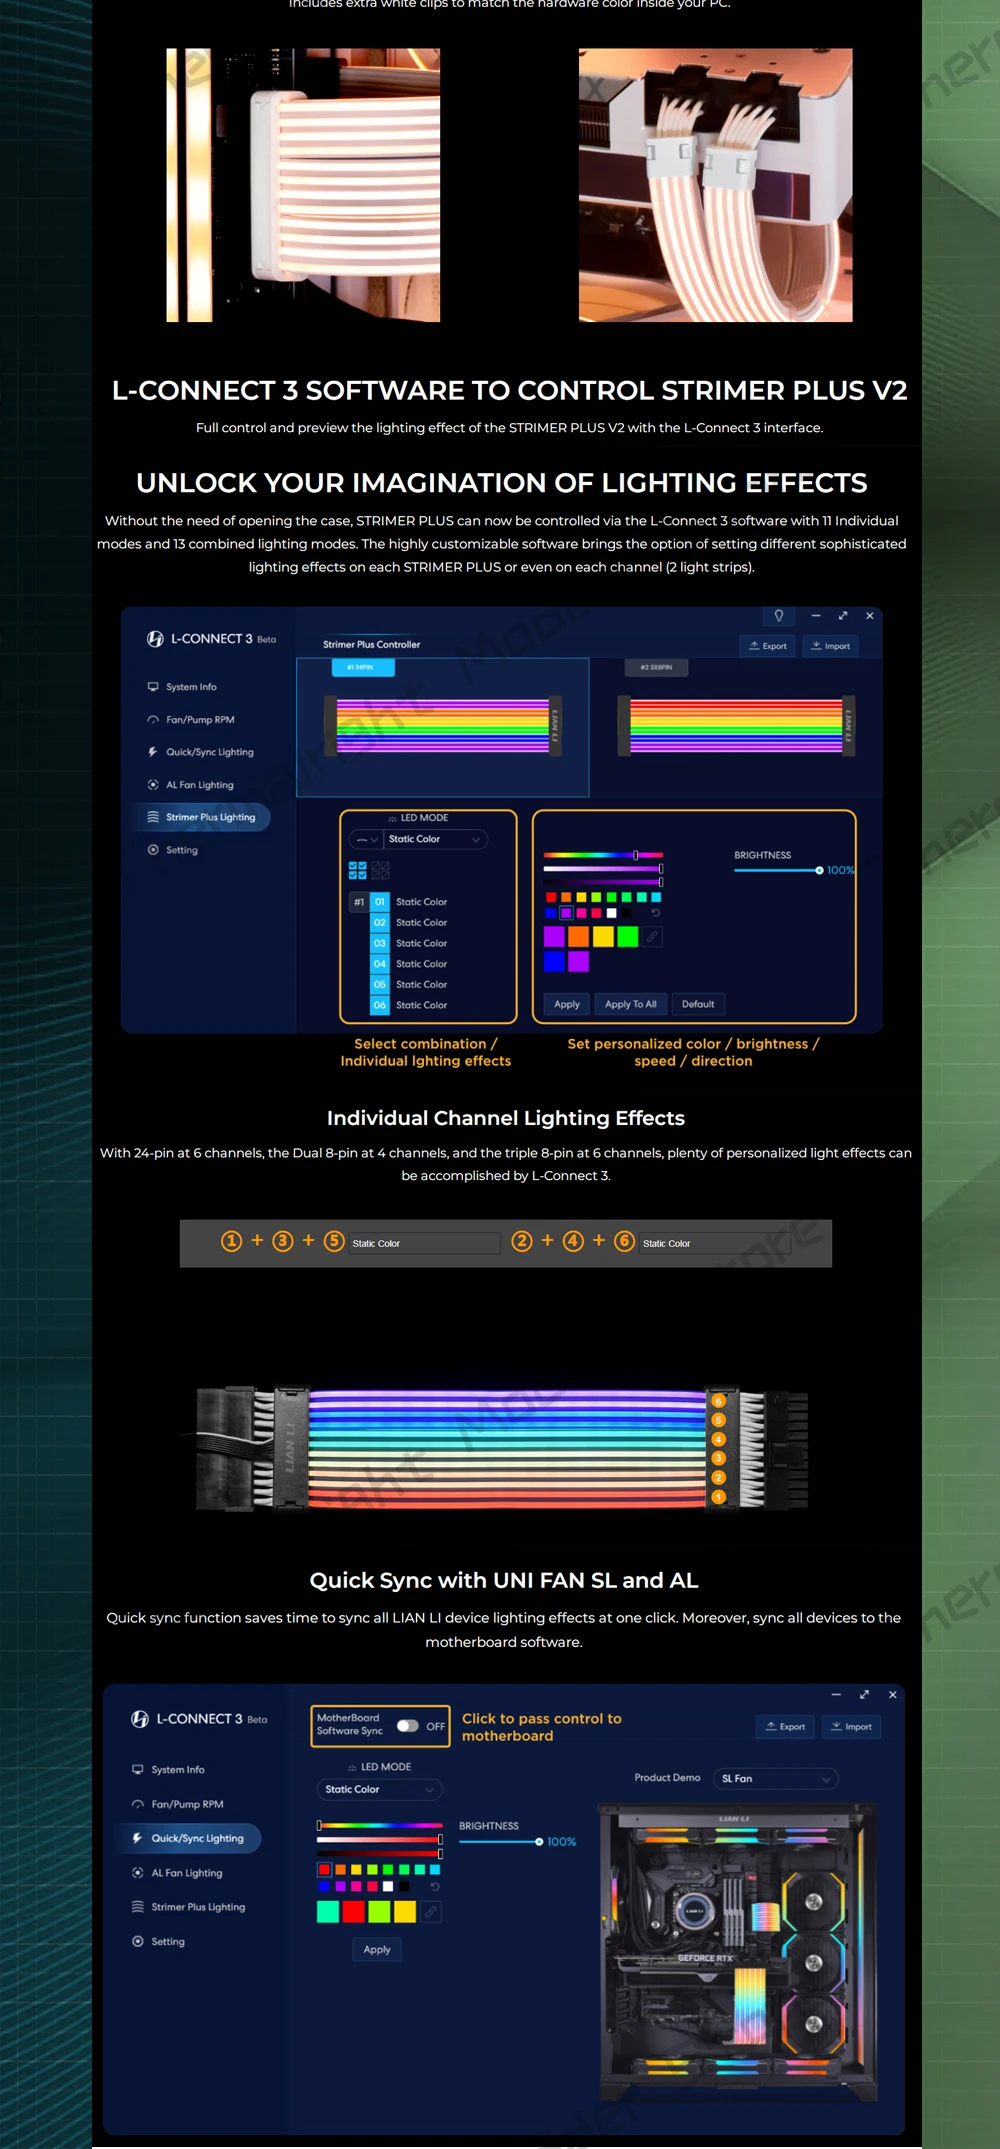This screenshot has width=1000, height=2149.
Task: Open Strimer Plus Lighting in upper window sidebar
Action: coord(202,817)
